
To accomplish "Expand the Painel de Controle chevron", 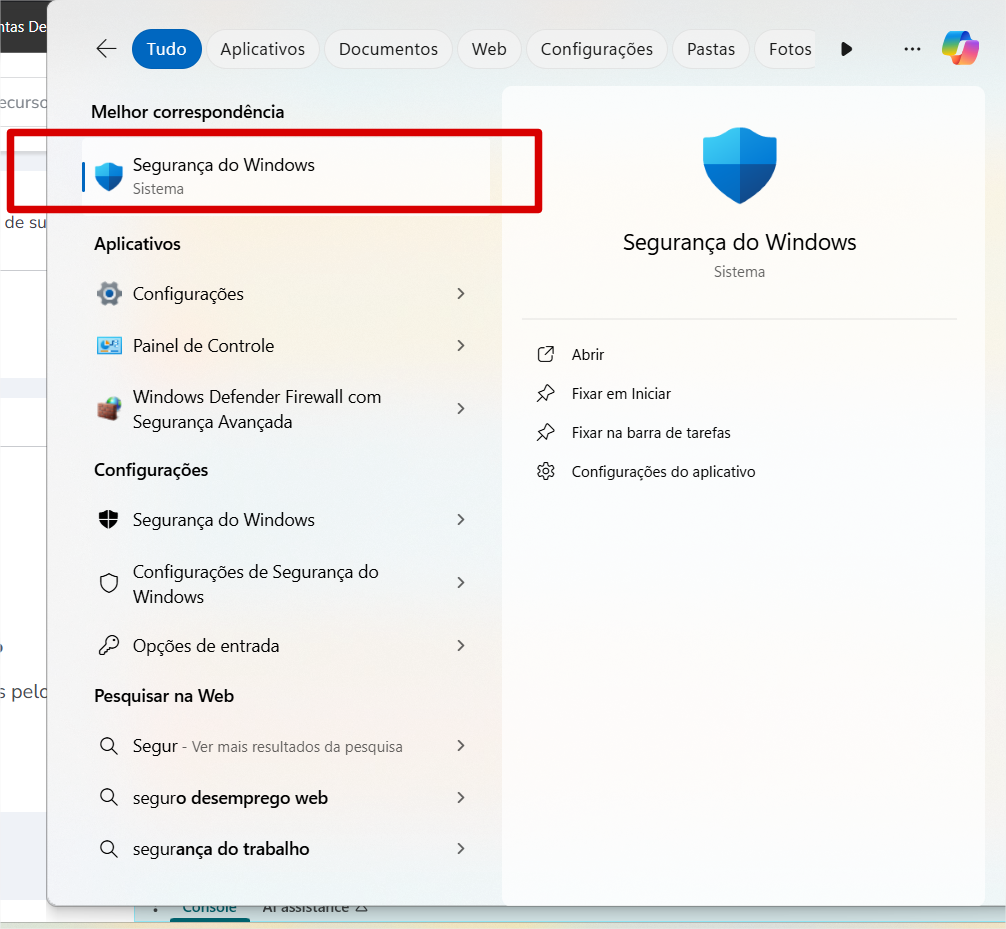I will [x=461, y=346].
